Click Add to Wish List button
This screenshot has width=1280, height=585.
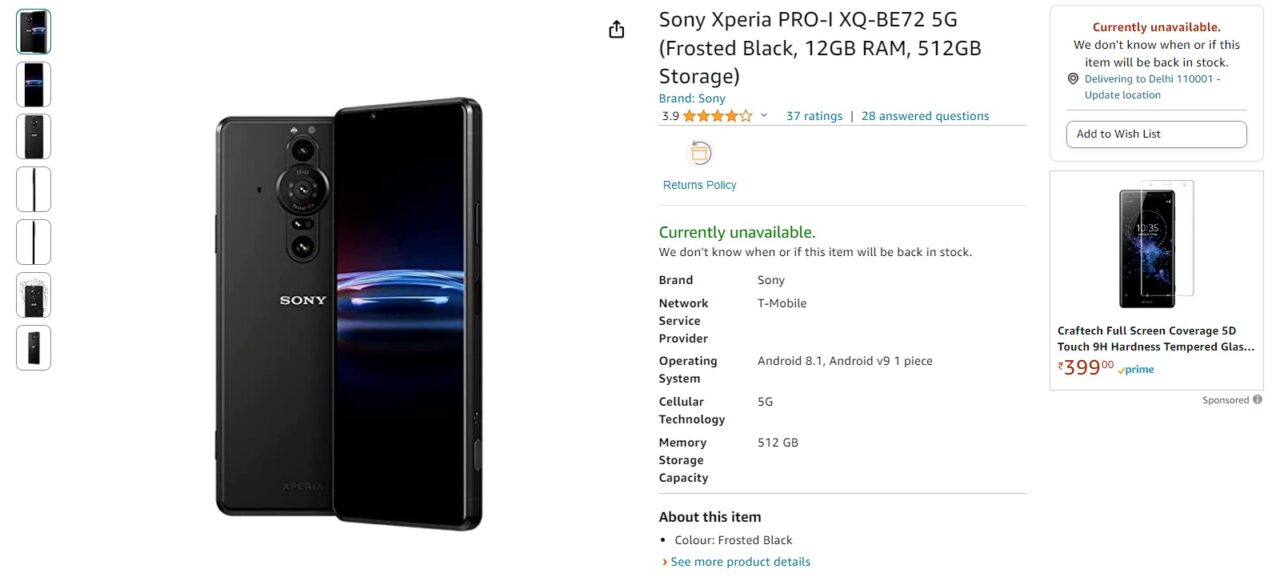coord(1157,134)
